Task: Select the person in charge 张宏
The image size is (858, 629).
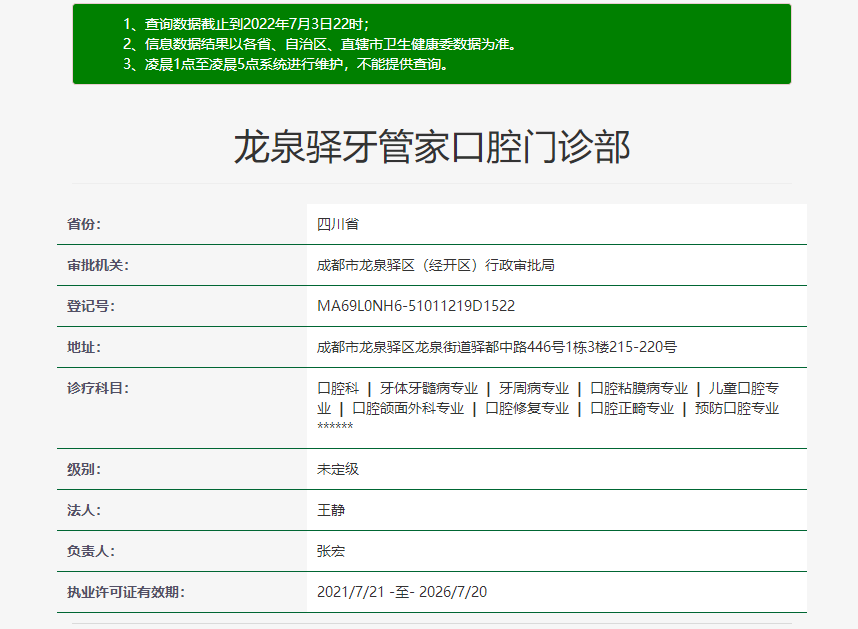Action: coord(331,551)
